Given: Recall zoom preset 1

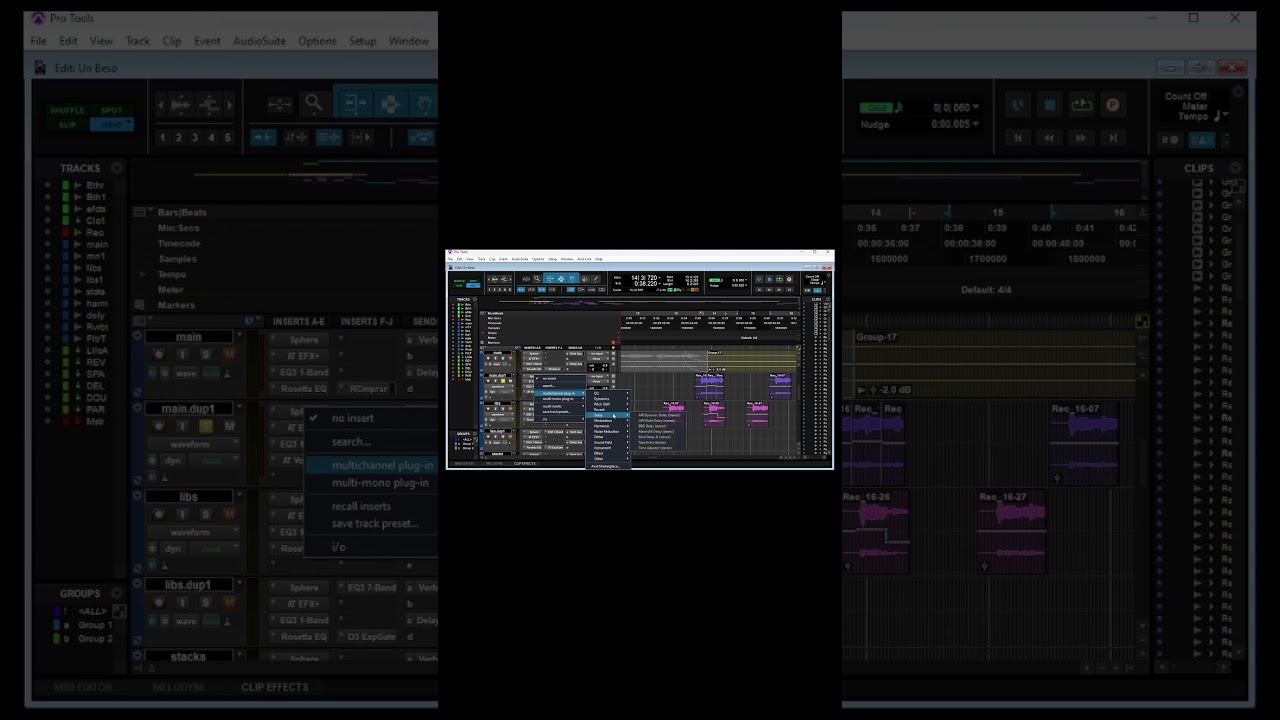Looking at the screenshot, I should (489, 290).
